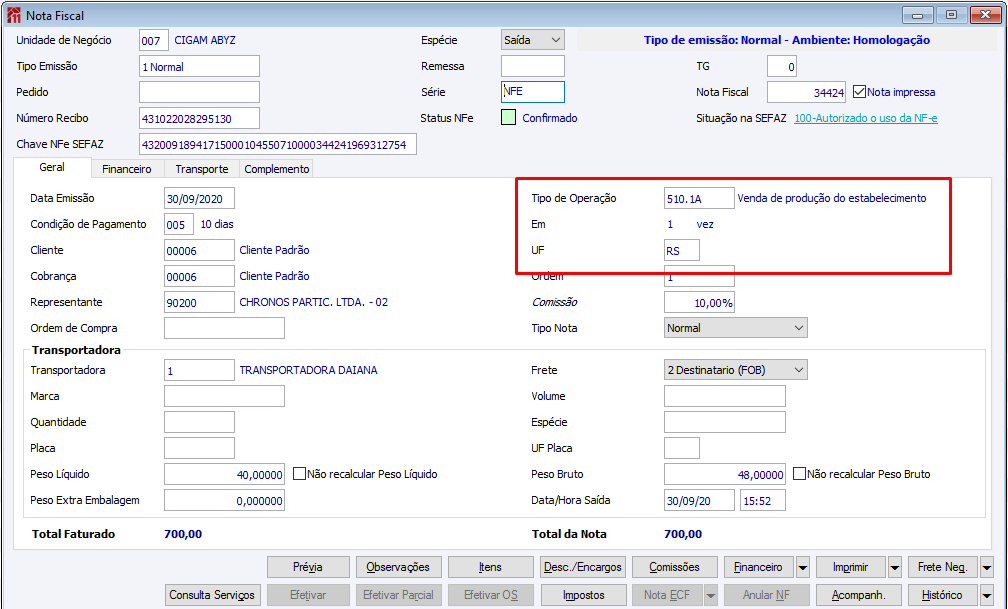Expand the Imprimir button arrow
The height and width of the screenshot is (609, 1008).
coord(895,567)
